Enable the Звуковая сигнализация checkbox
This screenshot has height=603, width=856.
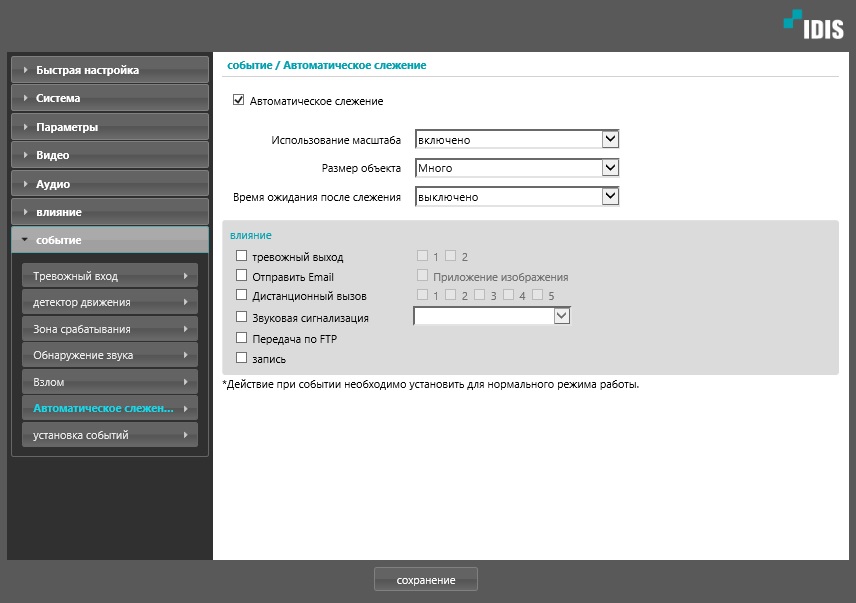click(x=241, y=317)
